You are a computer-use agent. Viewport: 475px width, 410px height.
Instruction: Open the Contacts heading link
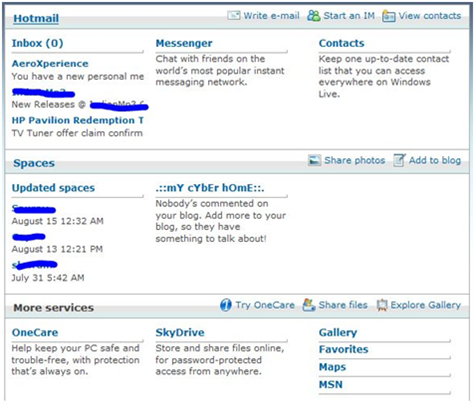(341, 43)
